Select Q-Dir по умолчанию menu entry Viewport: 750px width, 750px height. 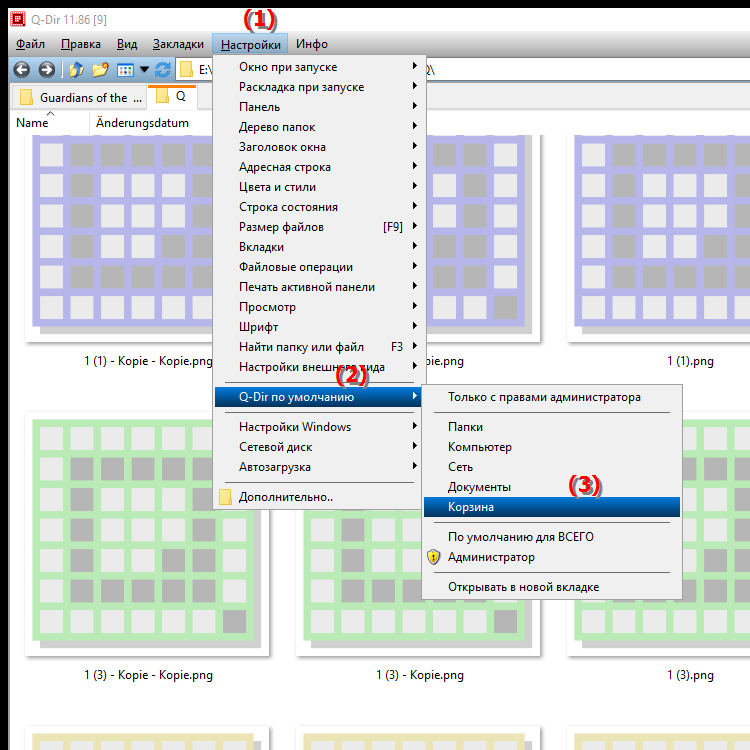click(318, 397)
